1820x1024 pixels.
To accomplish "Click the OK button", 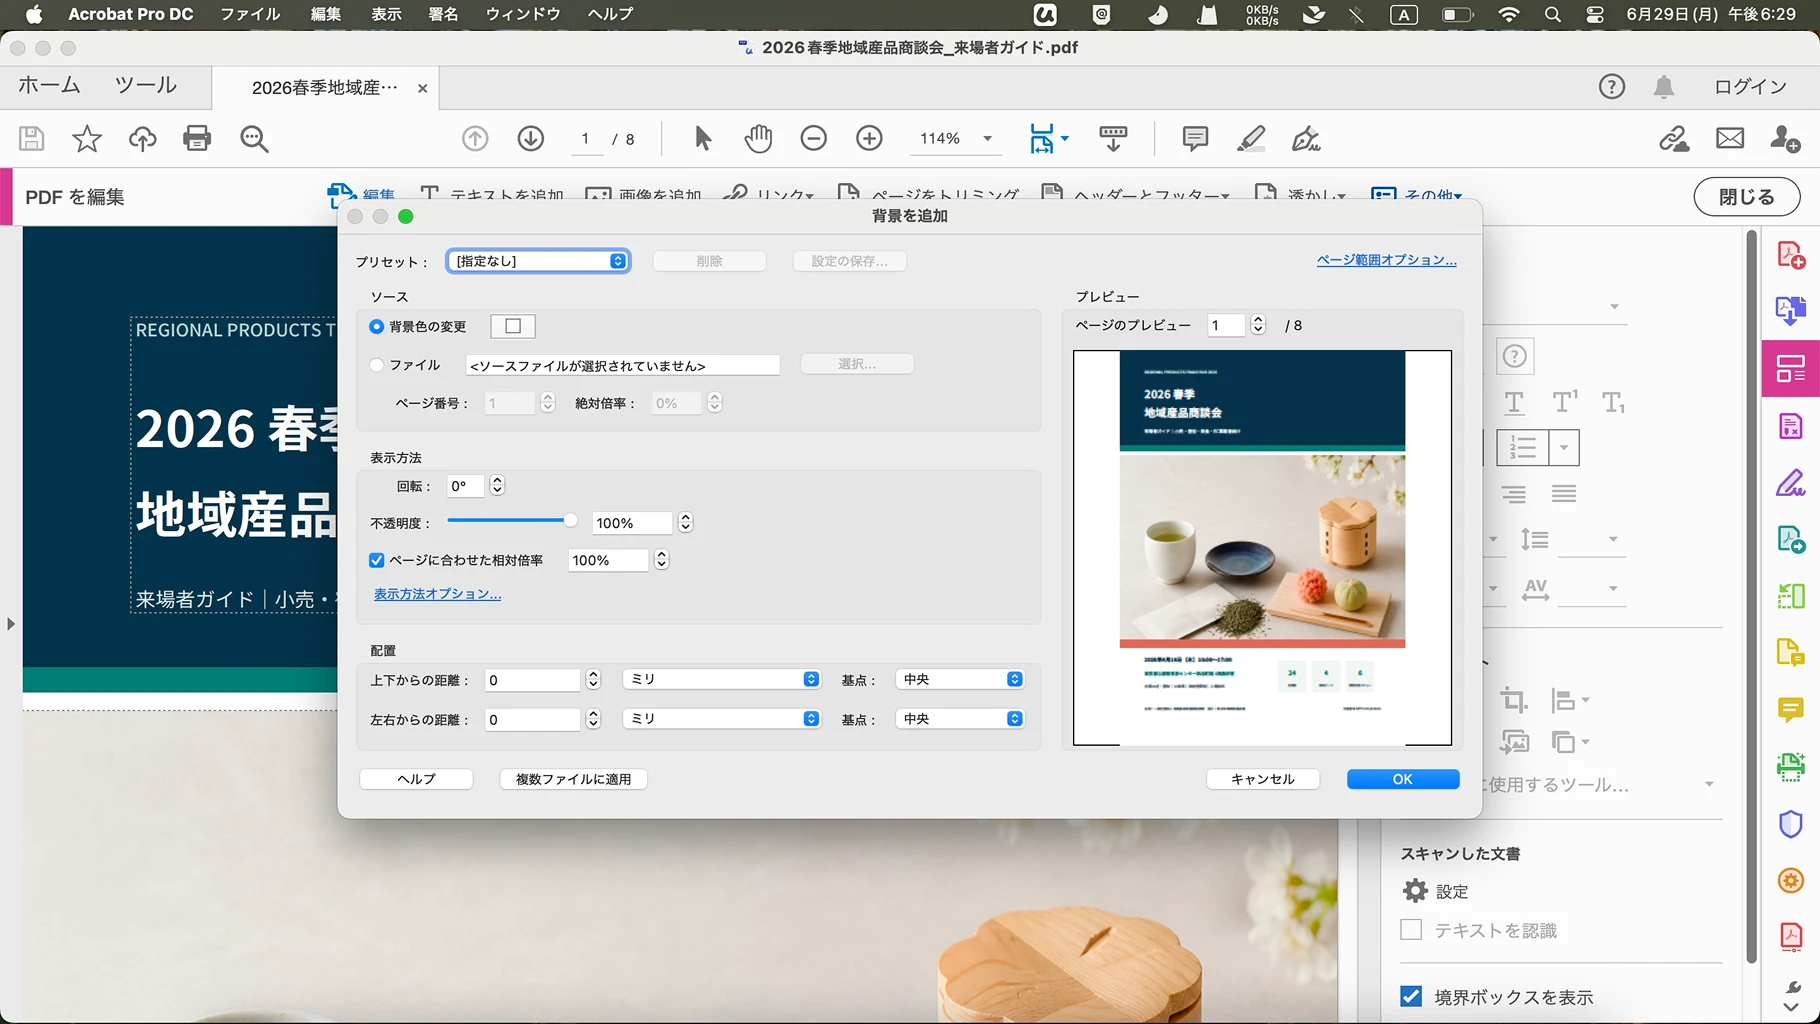I will [x=1403, y=779].
